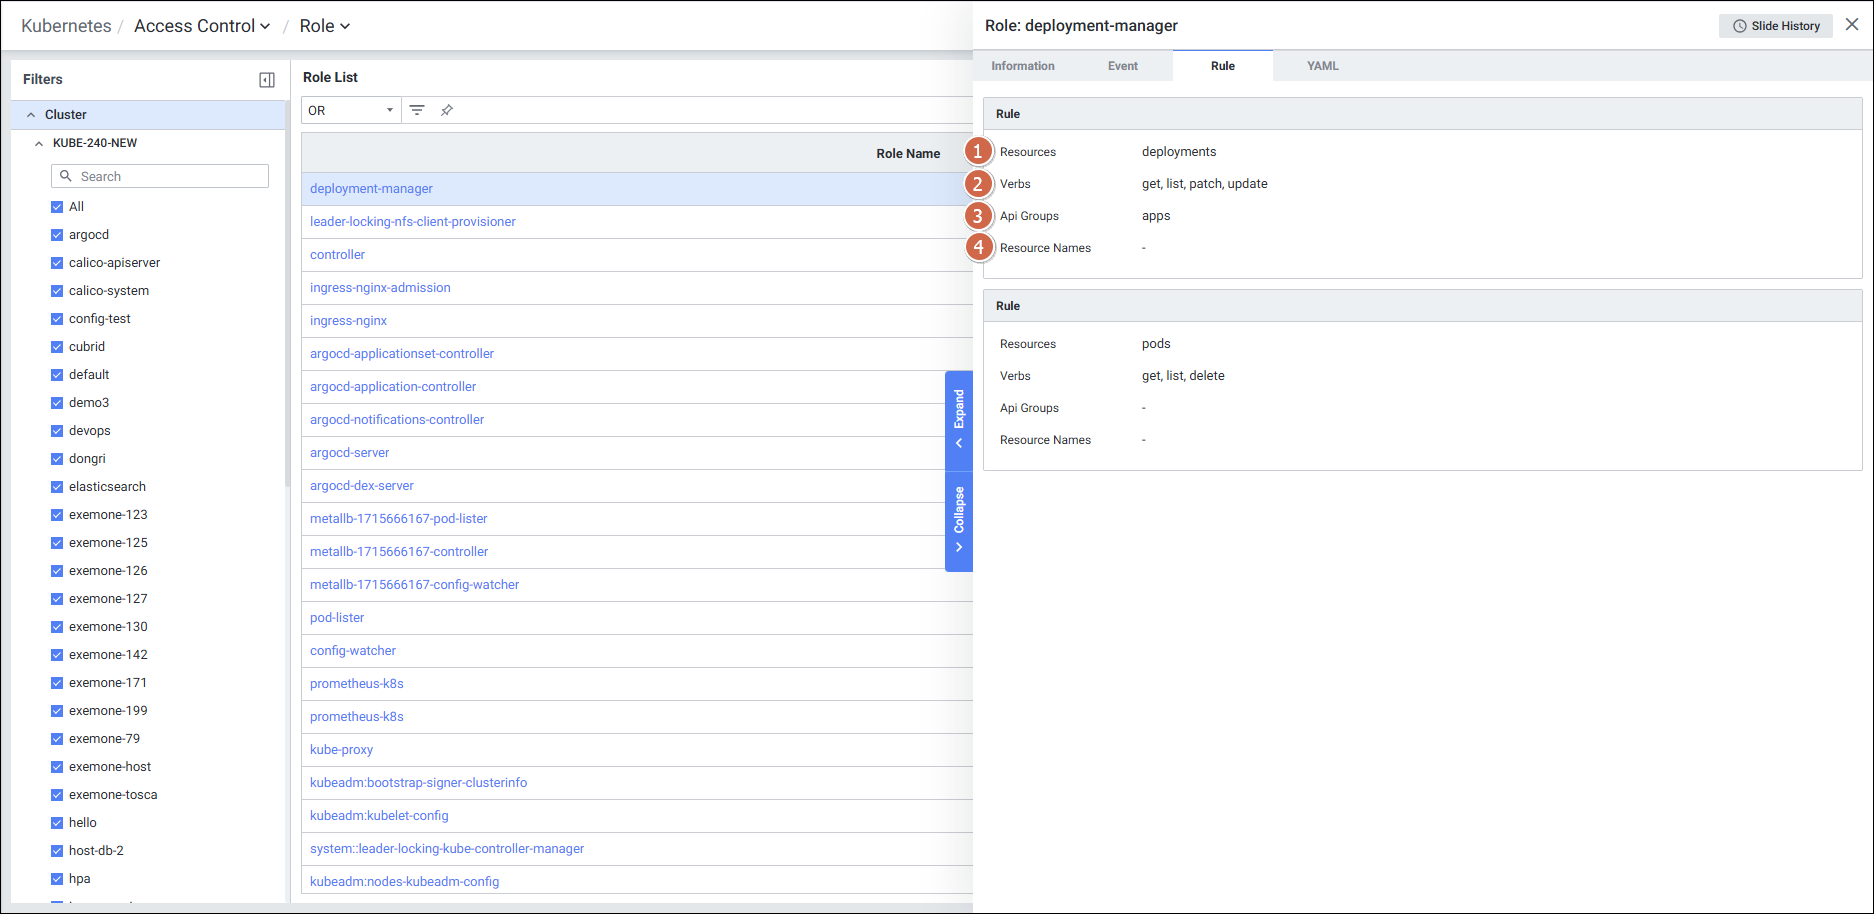Click the Expand slide panel handle
Viewport: 1874px width, 914px height.
pyautogui.click(x=959, y=420)
